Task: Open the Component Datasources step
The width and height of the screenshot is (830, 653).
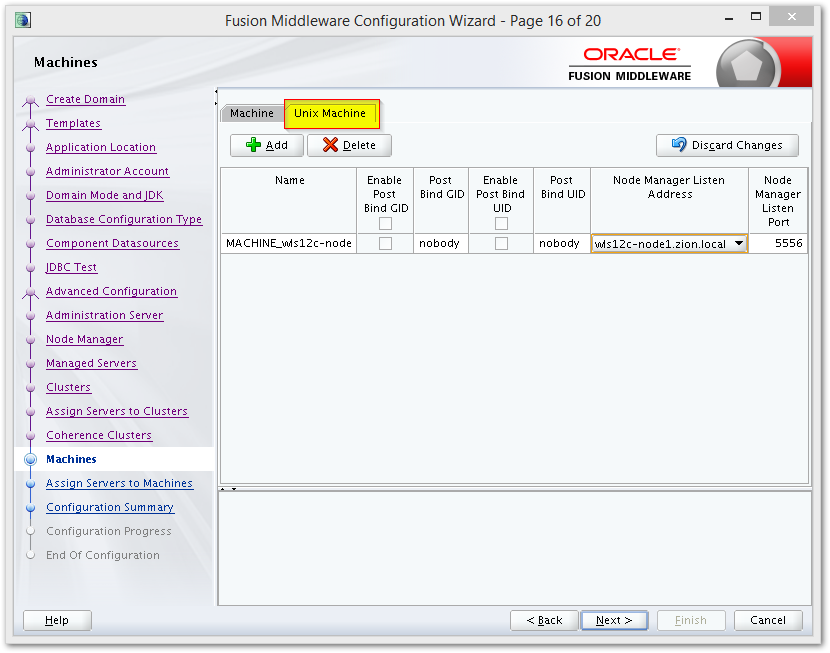Action: tap(112, 243)
